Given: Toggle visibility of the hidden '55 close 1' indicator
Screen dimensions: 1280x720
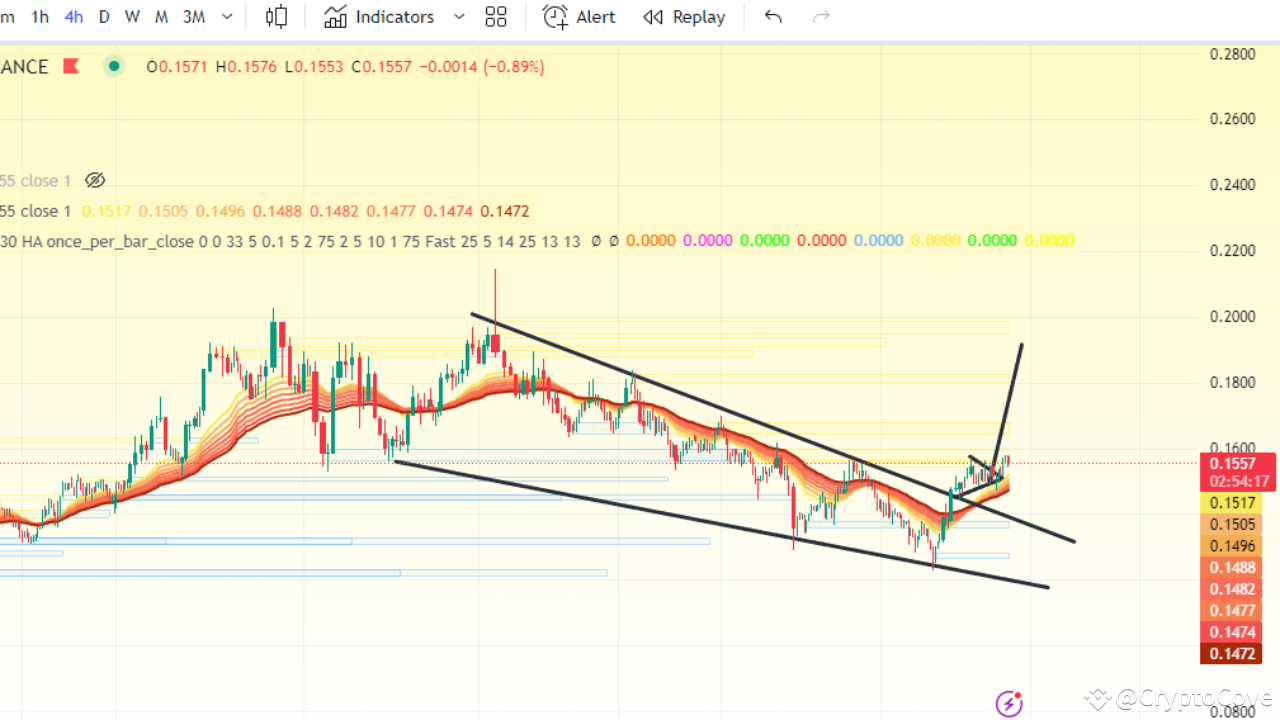Looking at the screenshot, I should 95,180.
